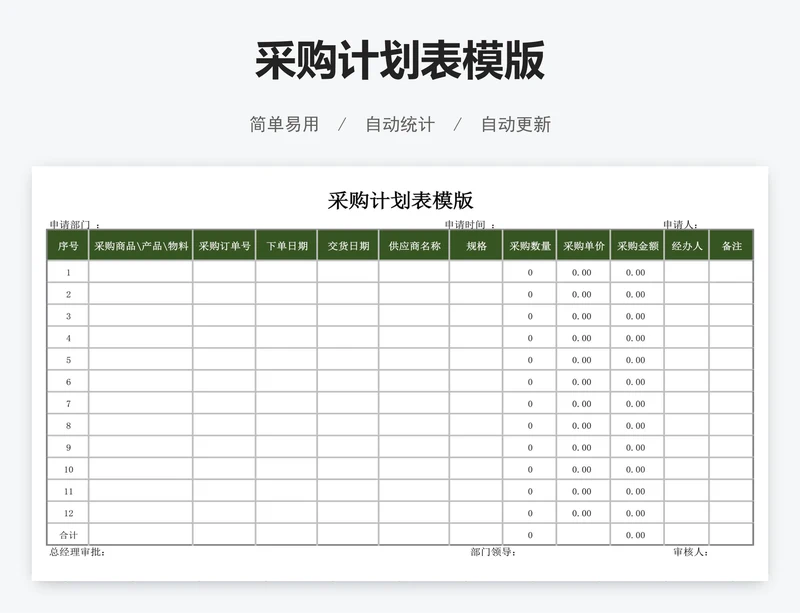
Task: Click empty 规格 cell in row 7
Action: (x=476, y=404)
